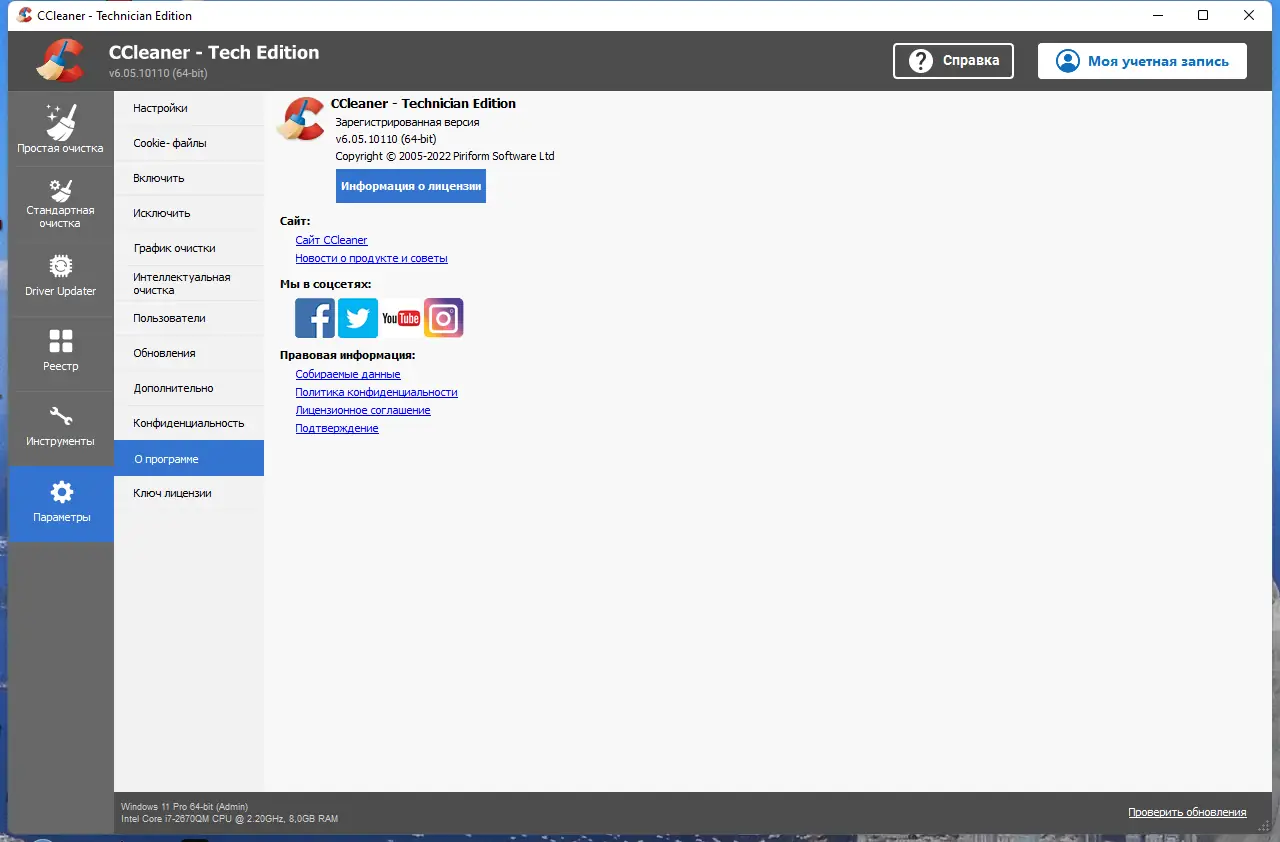Open Новости о продукте и советы link
This screenshot has width=1280, height=842.
[x=371, y=258]
